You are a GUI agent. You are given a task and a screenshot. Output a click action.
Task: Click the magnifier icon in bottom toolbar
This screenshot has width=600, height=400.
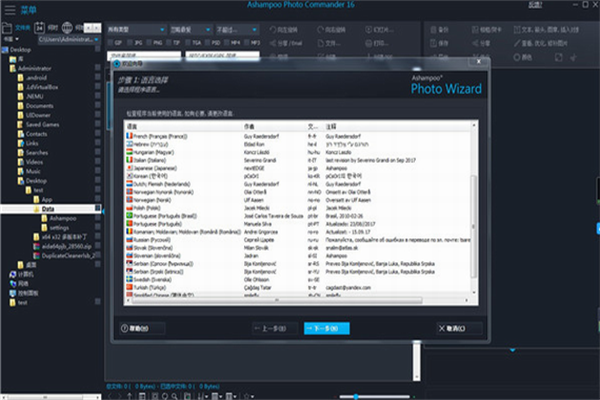[174, 396]
